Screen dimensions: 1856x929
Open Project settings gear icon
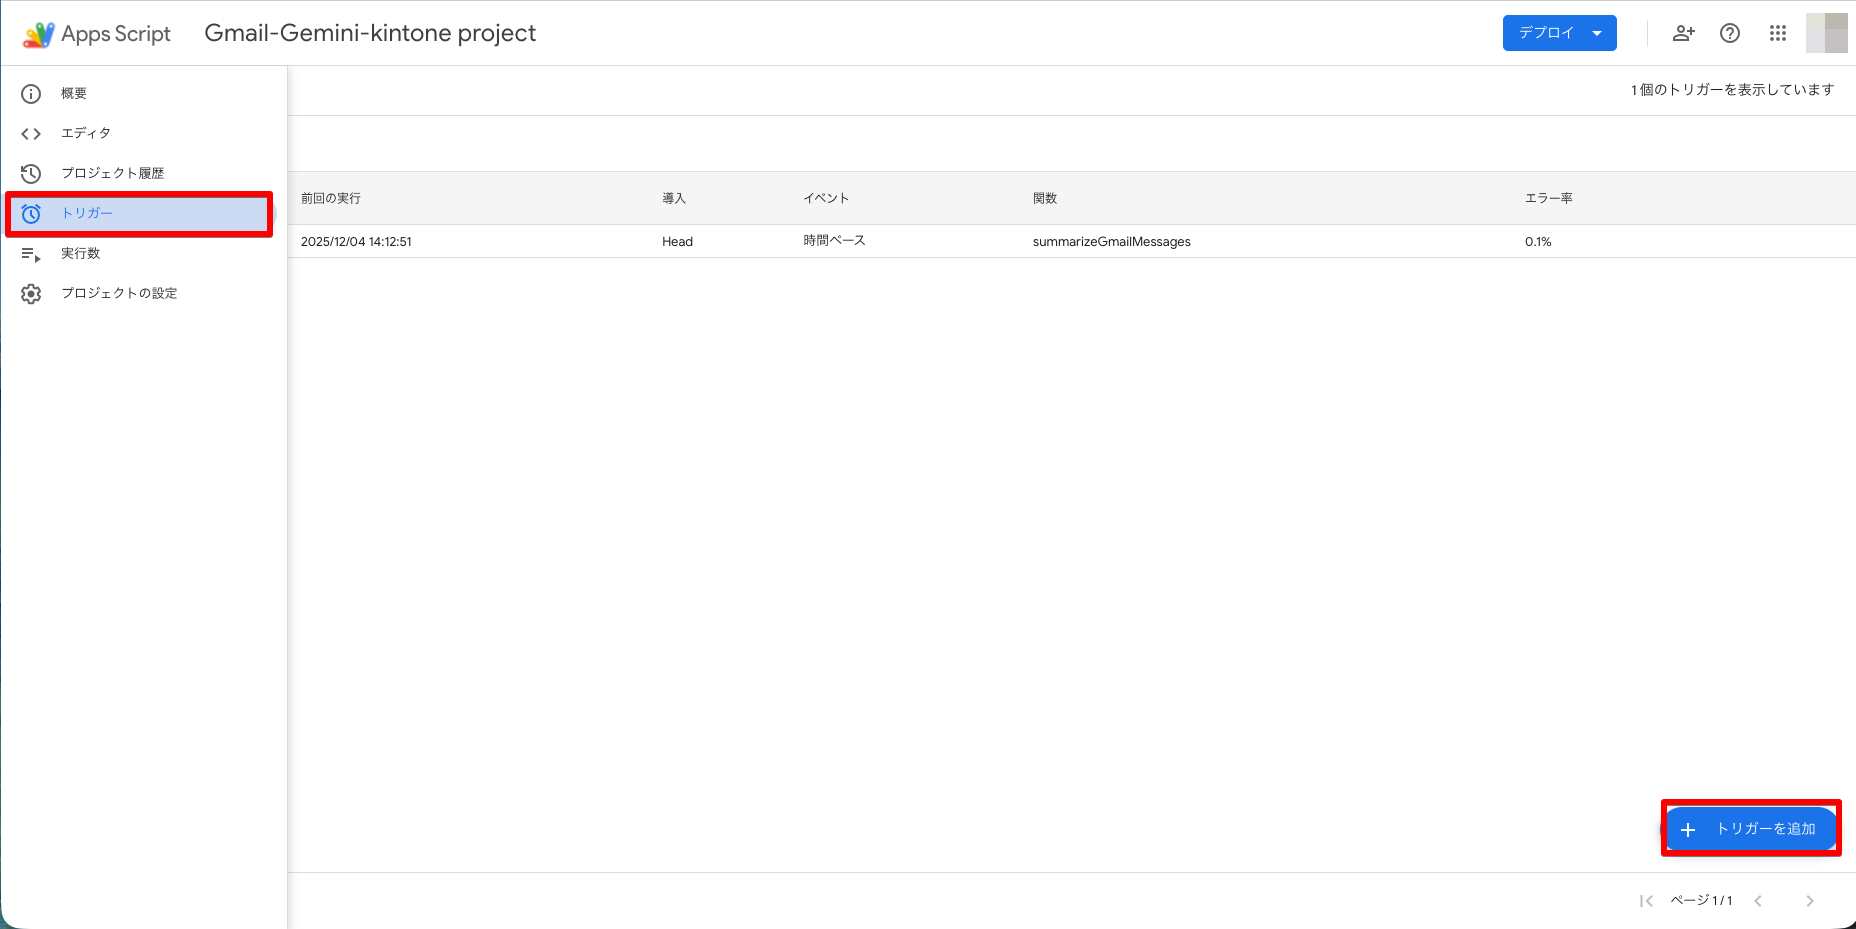[31, 294]
